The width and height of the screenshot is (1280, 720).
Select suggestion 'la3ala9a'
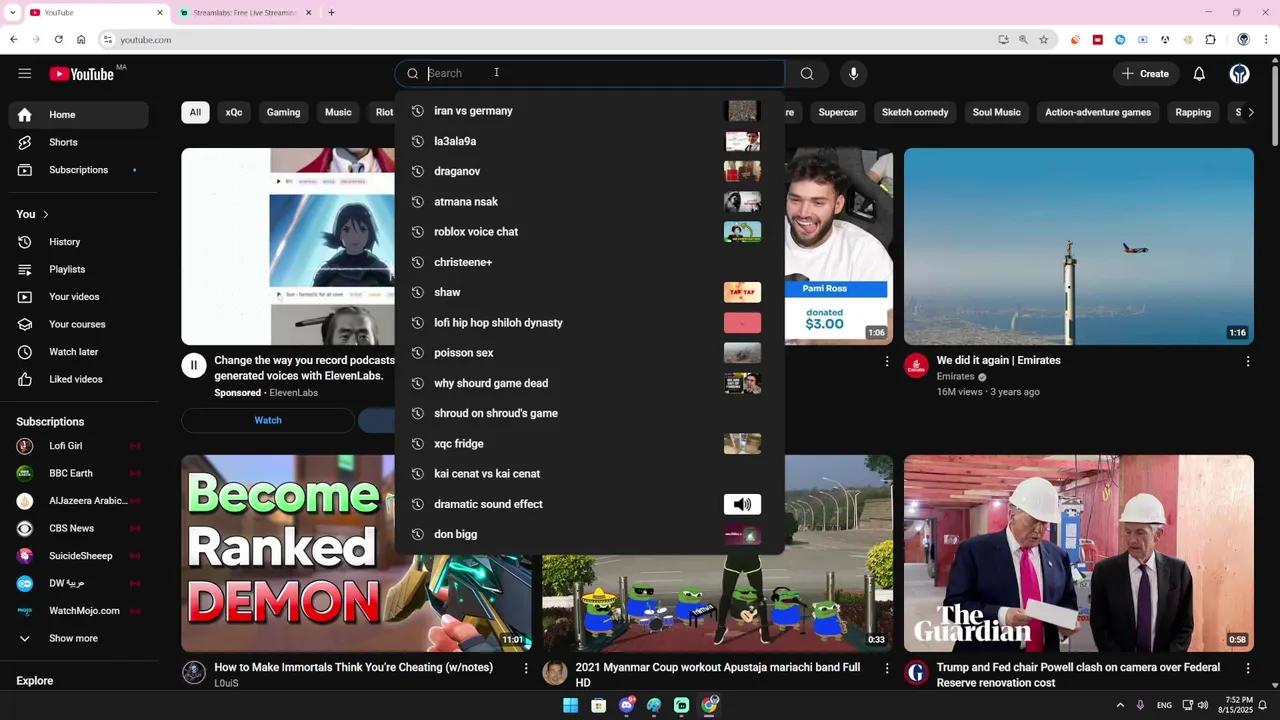[x=590, y=141]
